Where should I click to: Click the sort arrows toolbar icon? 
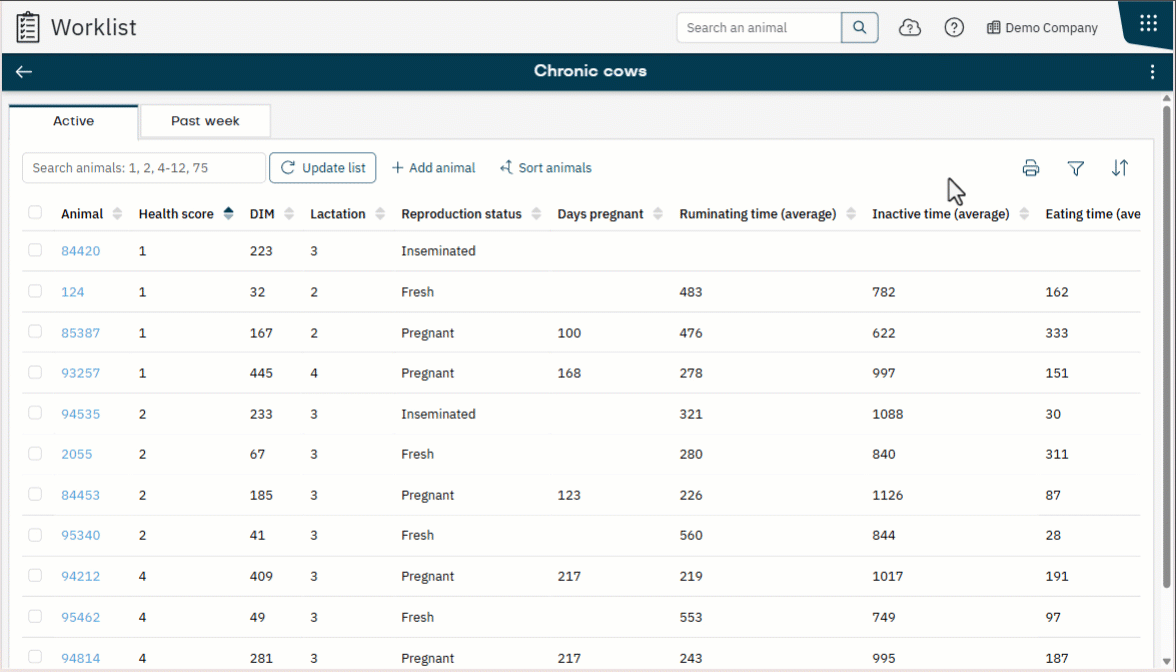[1120, 168]
